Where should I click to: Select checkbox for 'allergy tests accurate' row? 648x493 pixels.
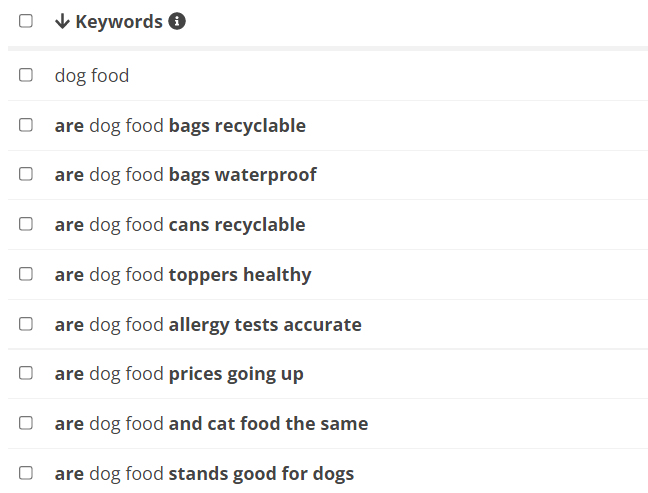tap(26, 324)
